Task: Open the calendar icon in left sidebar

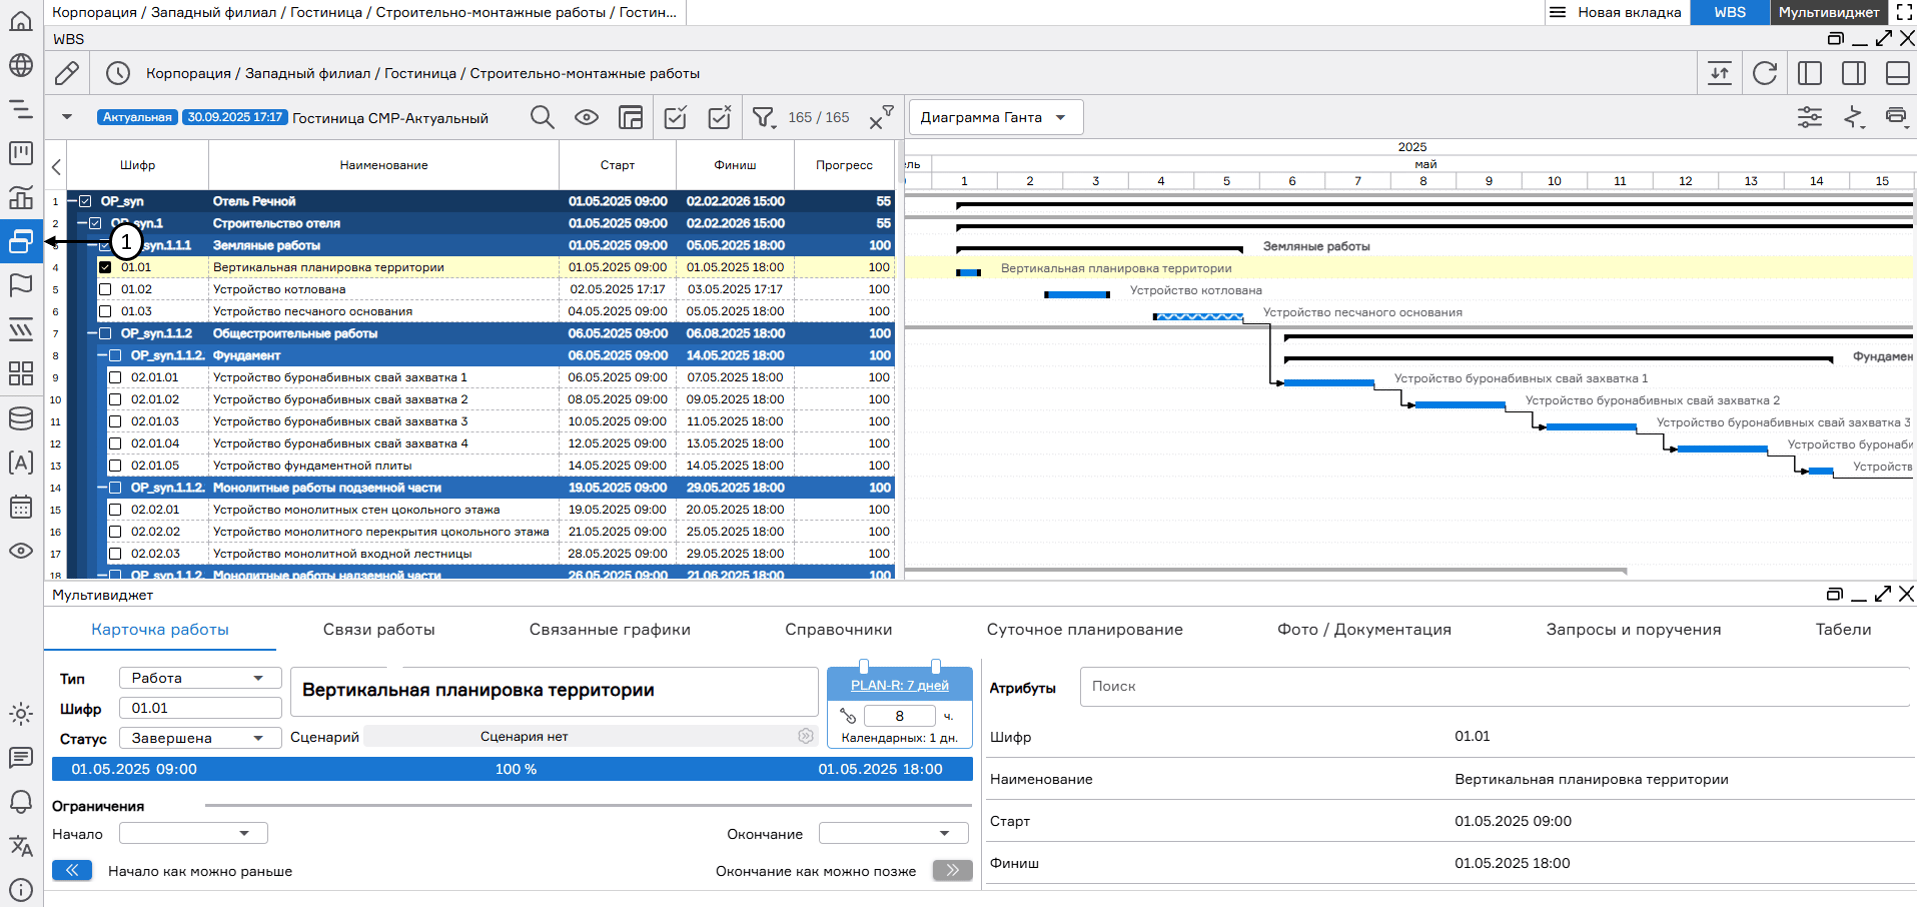Action: click(21, 507)
